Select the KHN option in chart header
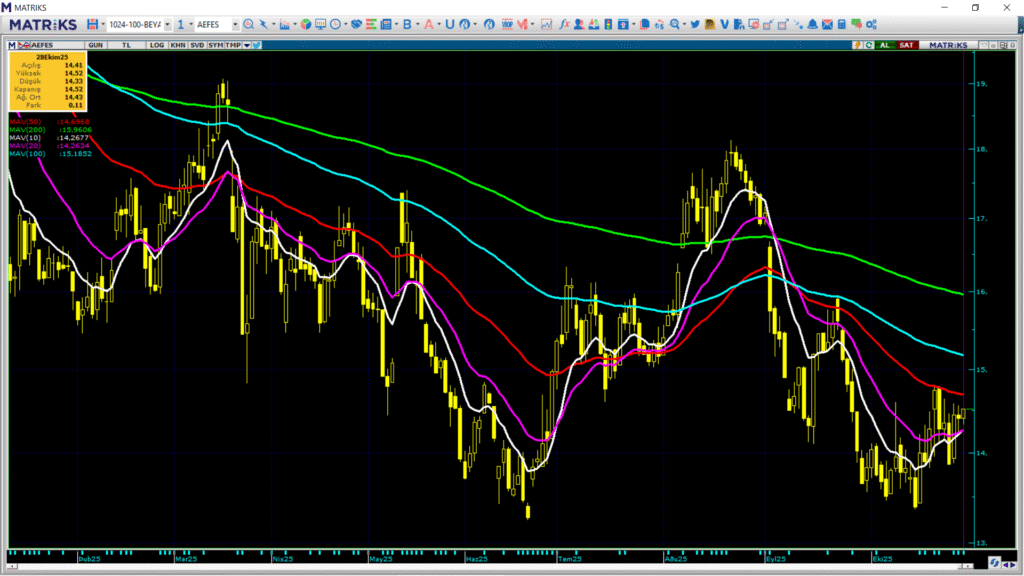The height and width of the screenshot is (576, 1024). [x=177, y=45]
